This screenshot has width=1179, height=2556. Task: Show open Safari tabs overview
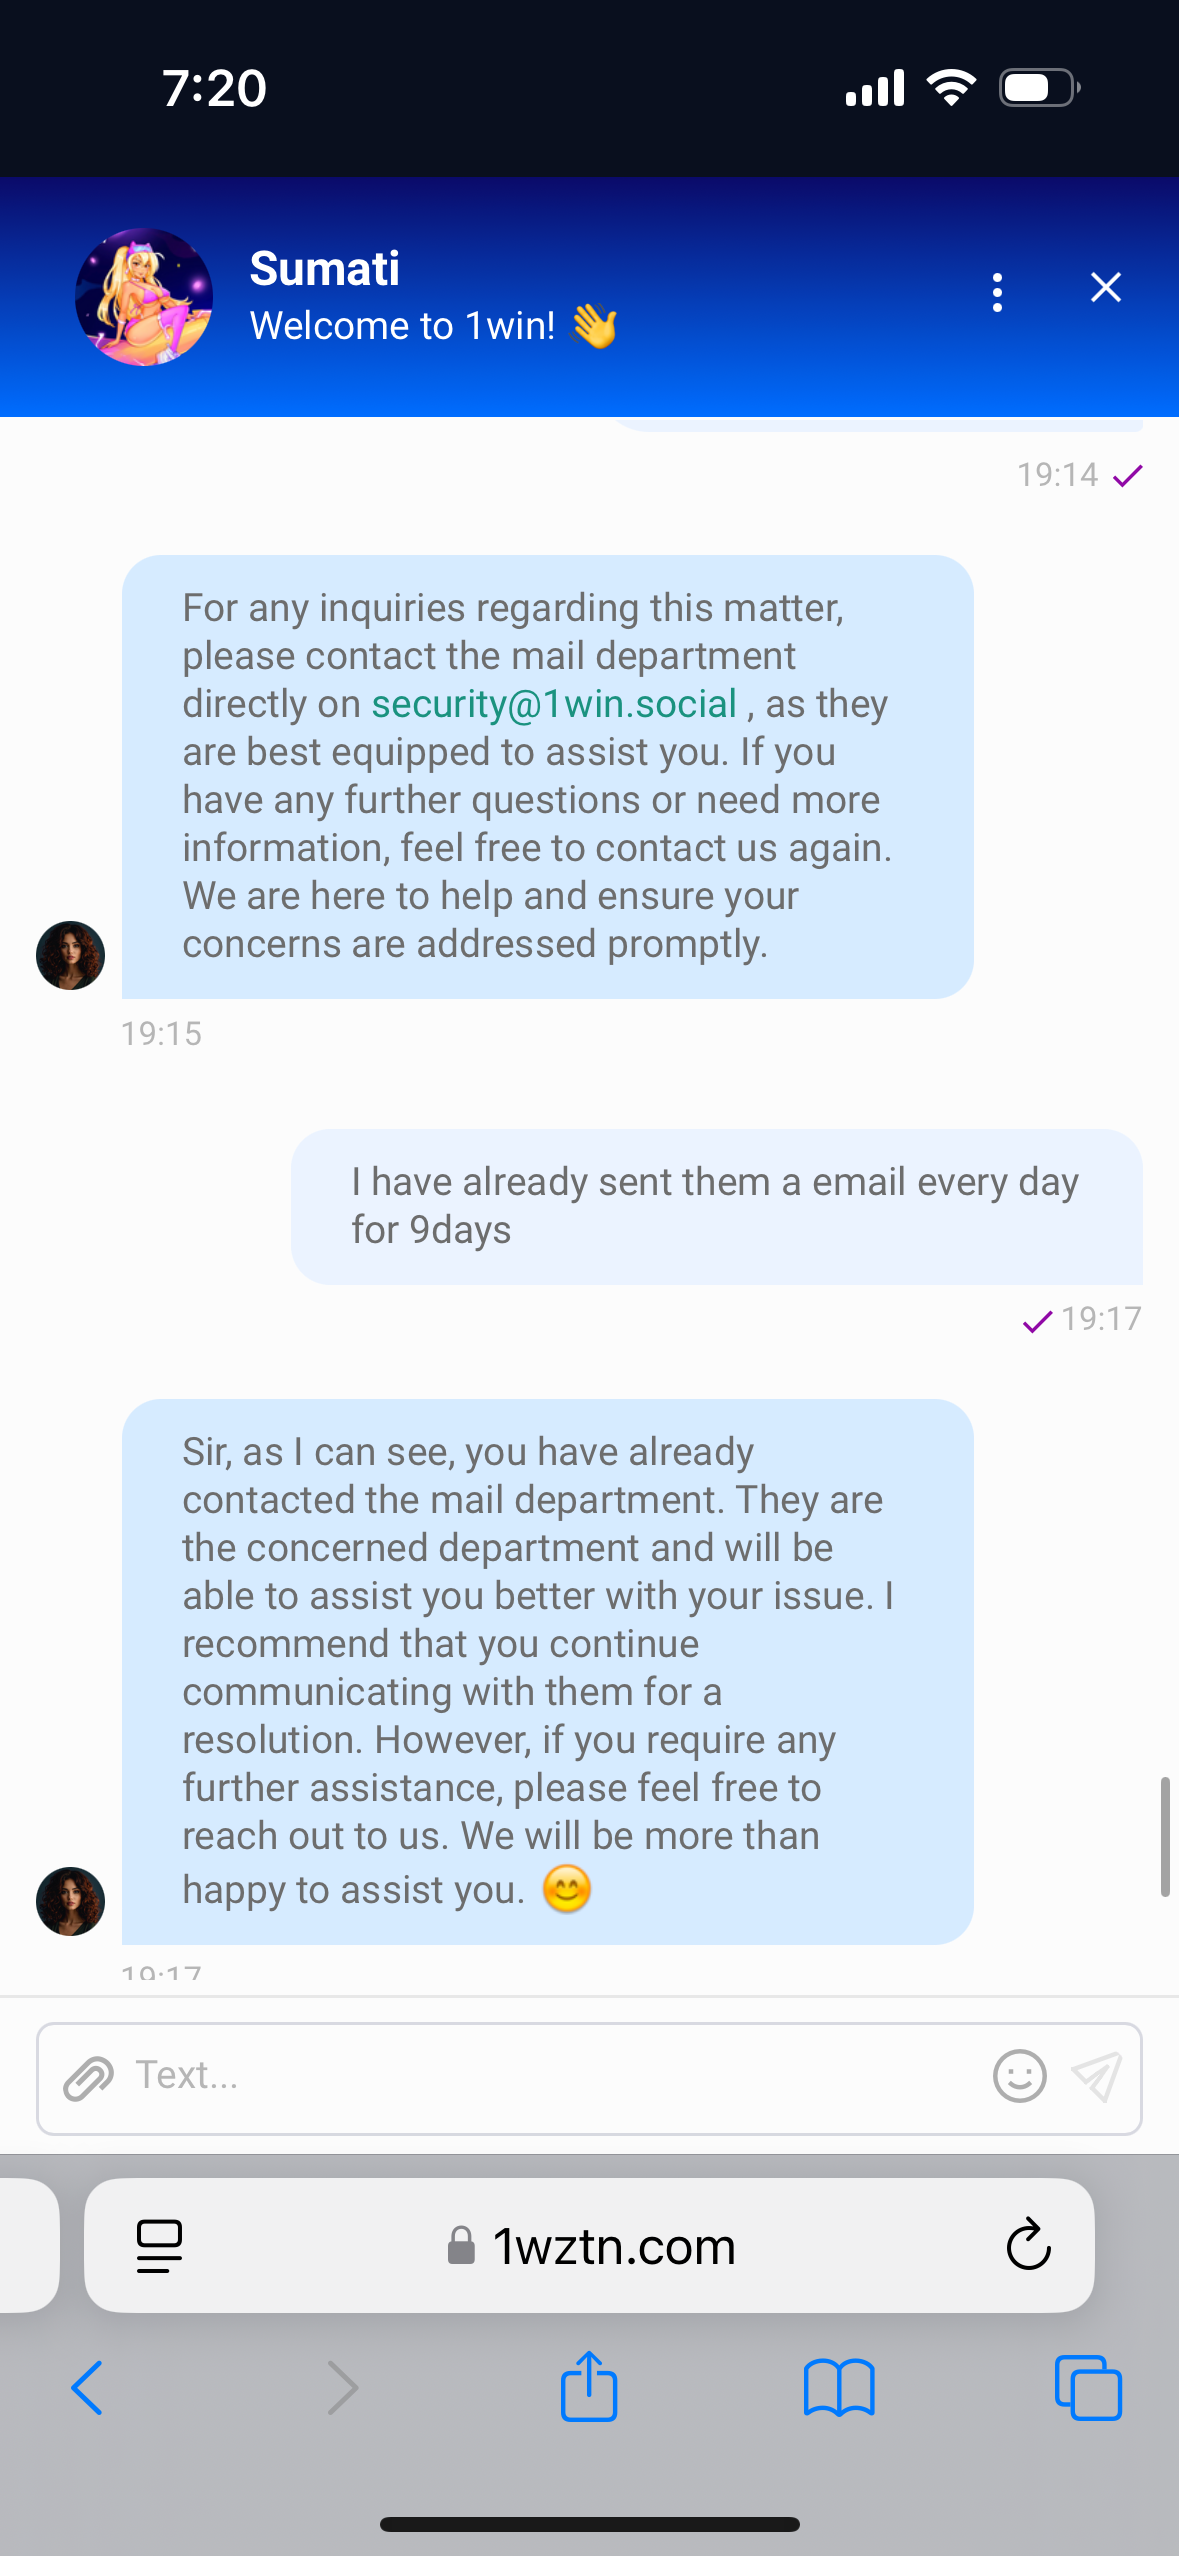pyautogui.click(x=1088, y=2388)
